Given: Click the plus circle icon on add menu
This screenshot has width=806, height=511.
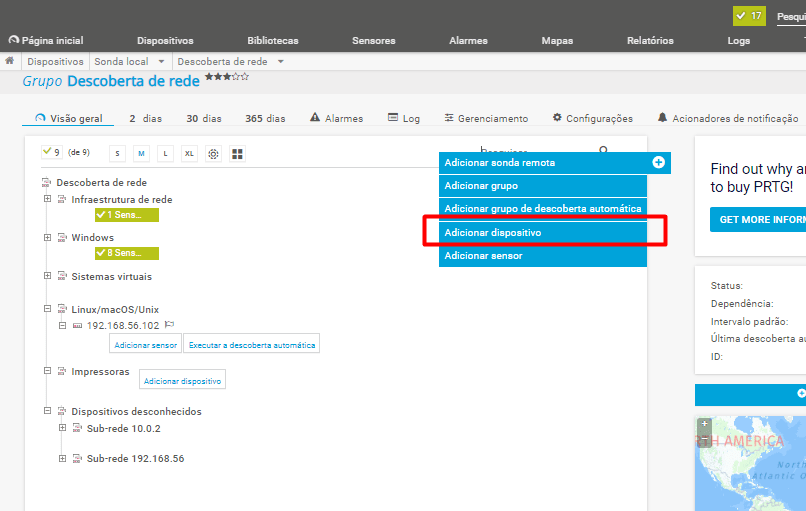Looking at the screenshot, I should tap(658, 162).
